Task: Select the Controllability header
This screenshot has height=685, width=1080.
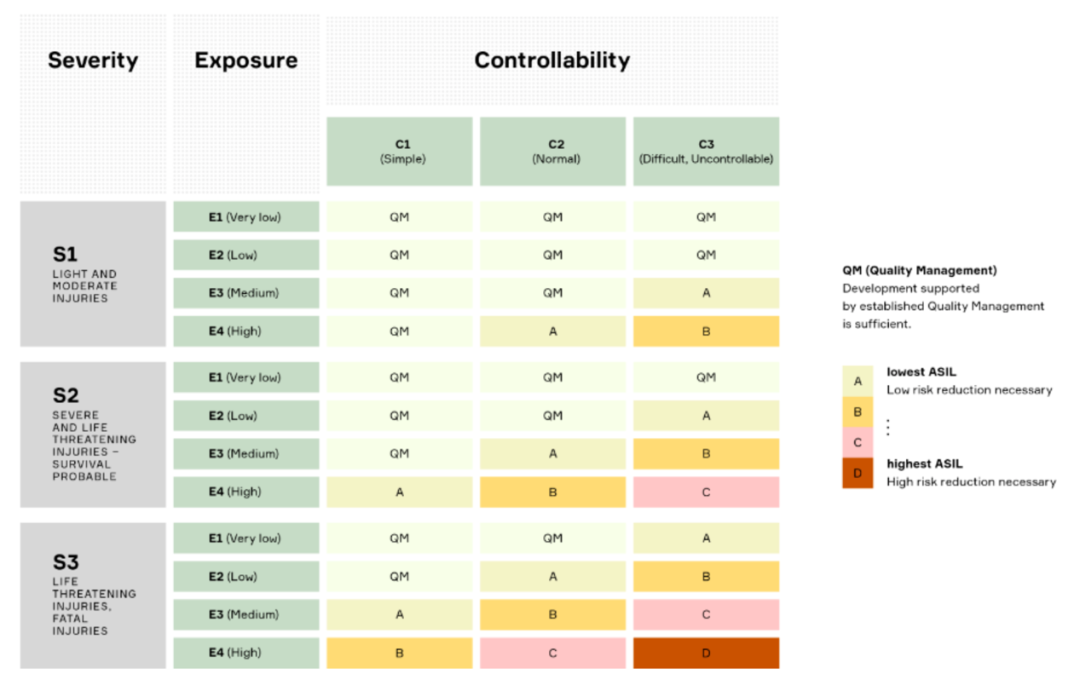Action: pyautogui.click(x=552, y=60)
